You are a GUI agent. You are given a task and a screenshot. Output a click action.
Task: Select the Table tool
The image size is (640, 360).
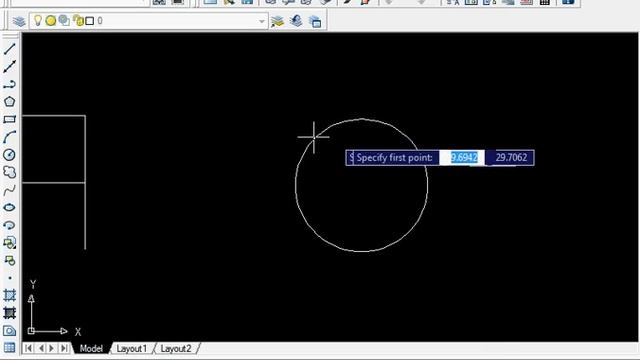point(9,348)
